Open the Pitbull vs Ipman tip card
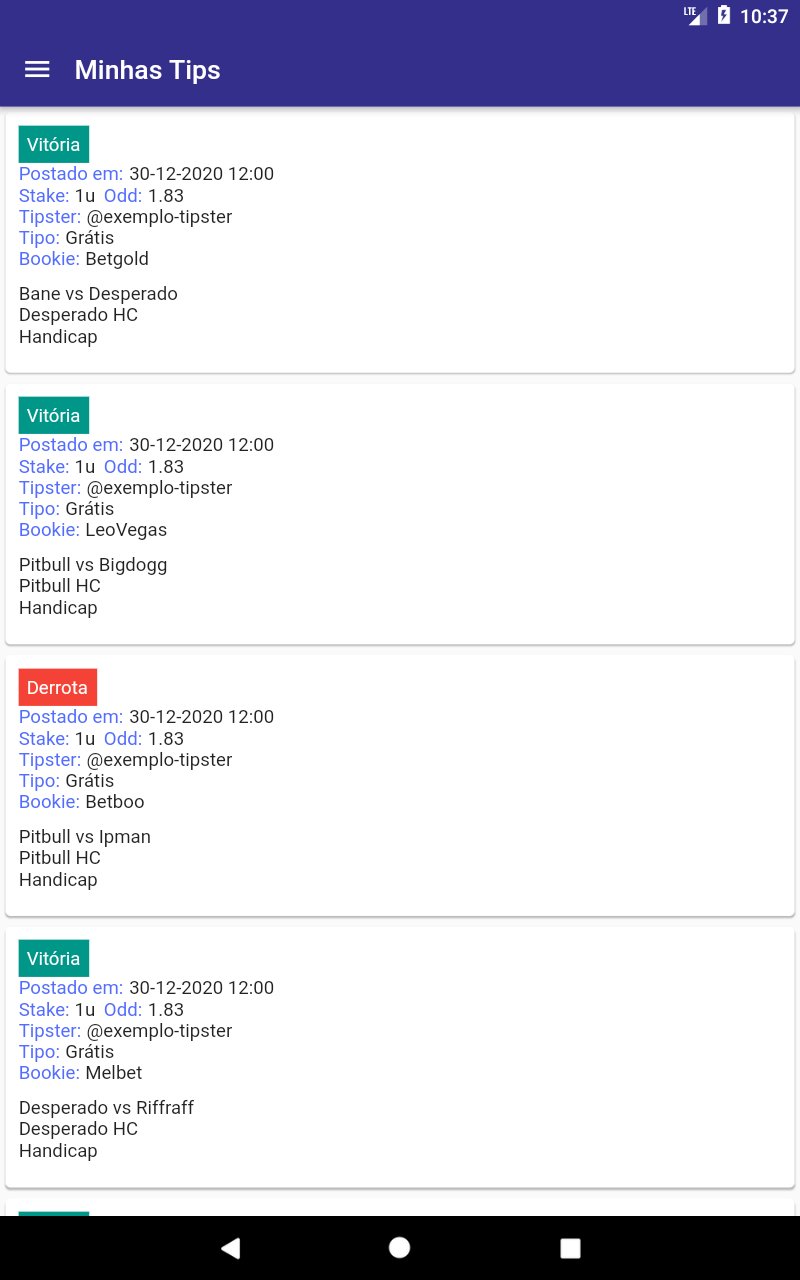800x1280 pixels. (400, 837)
